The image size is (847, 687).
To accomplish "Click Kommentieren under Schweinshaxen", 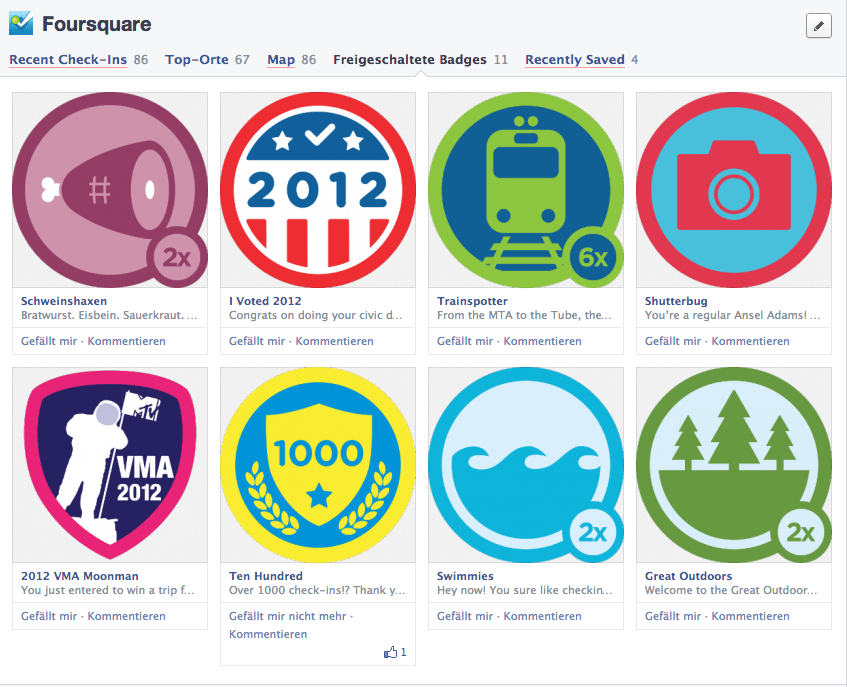I will (x=126, y=341).
